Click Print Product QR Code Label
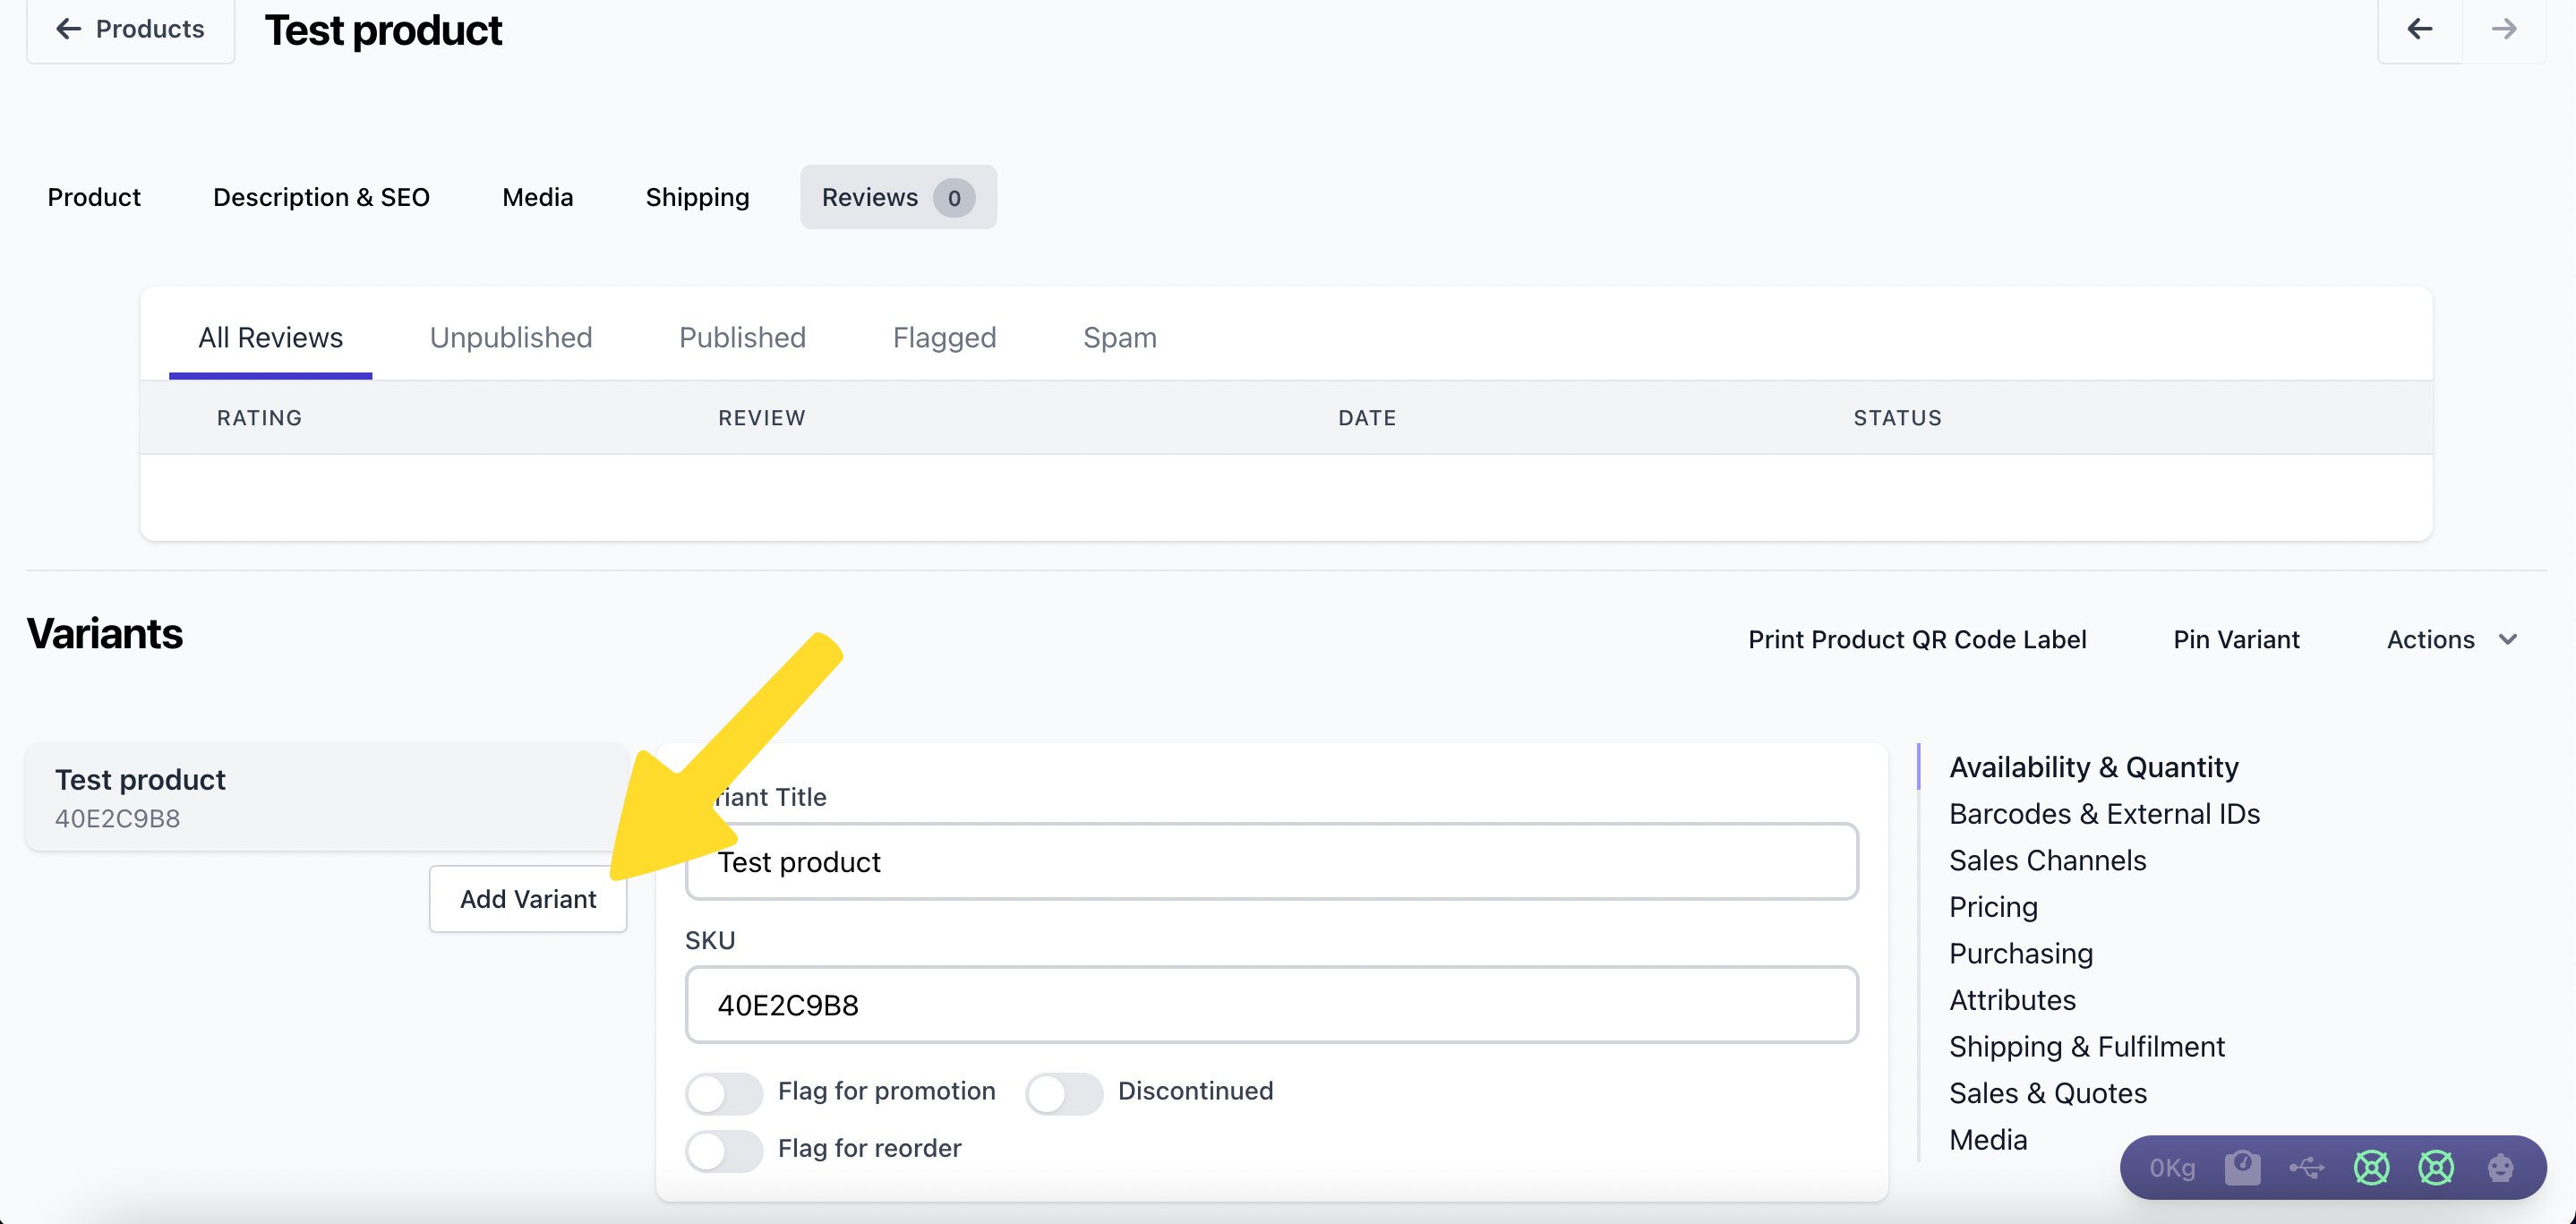This screenshot has height=1224, width=2576. [1917, 639]
